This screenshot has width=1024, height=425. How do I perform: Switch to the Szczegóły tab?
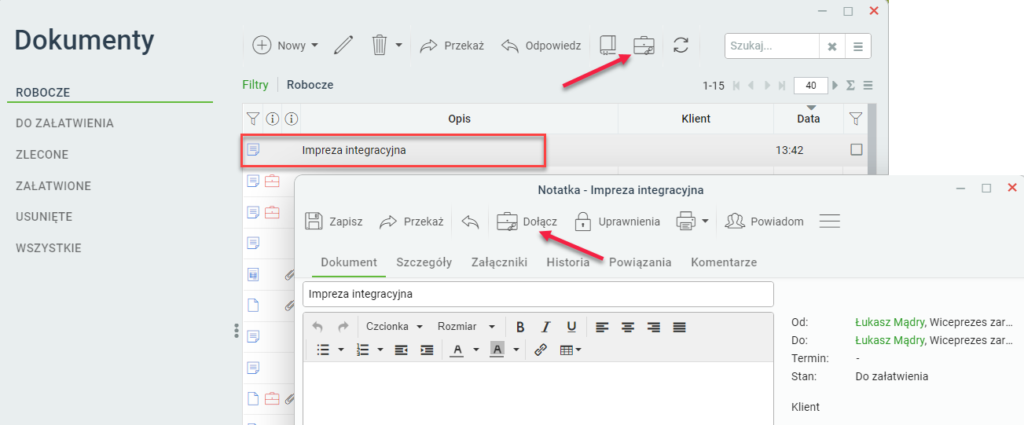(x=424, y=262)
